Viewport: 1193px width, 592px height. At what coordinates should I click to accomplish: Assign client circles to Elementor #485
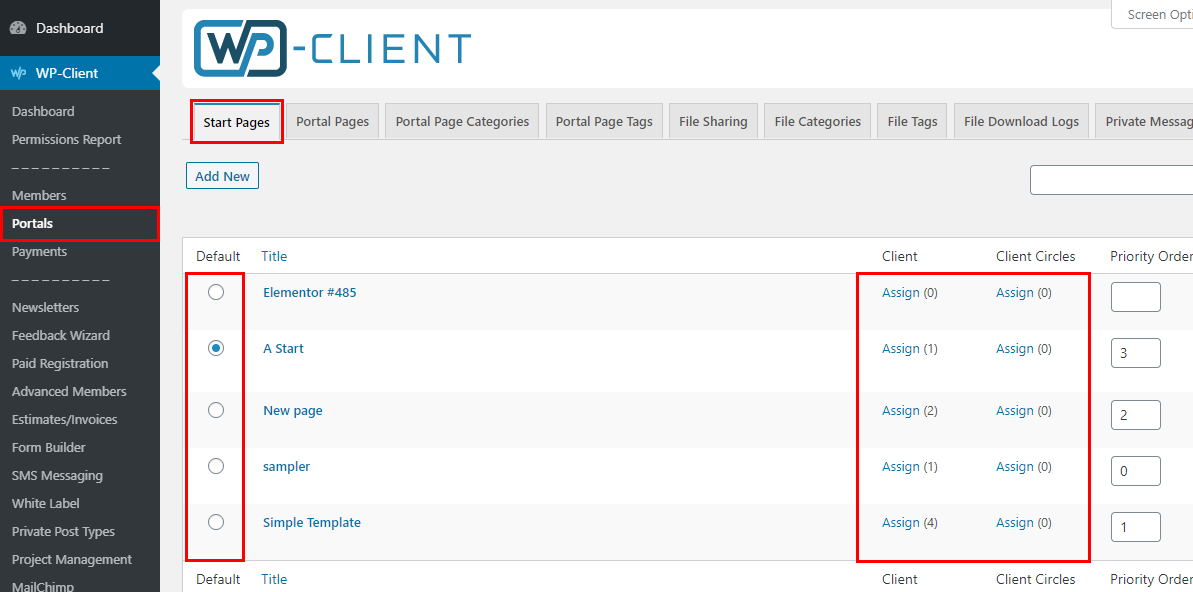point(1015,292)
